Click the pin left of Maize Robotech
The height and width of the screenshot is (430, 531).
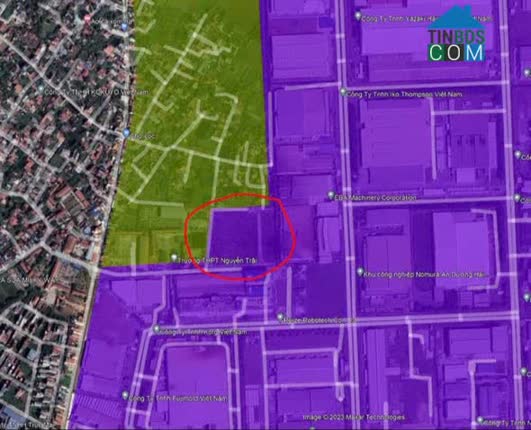tap(156, 329)
